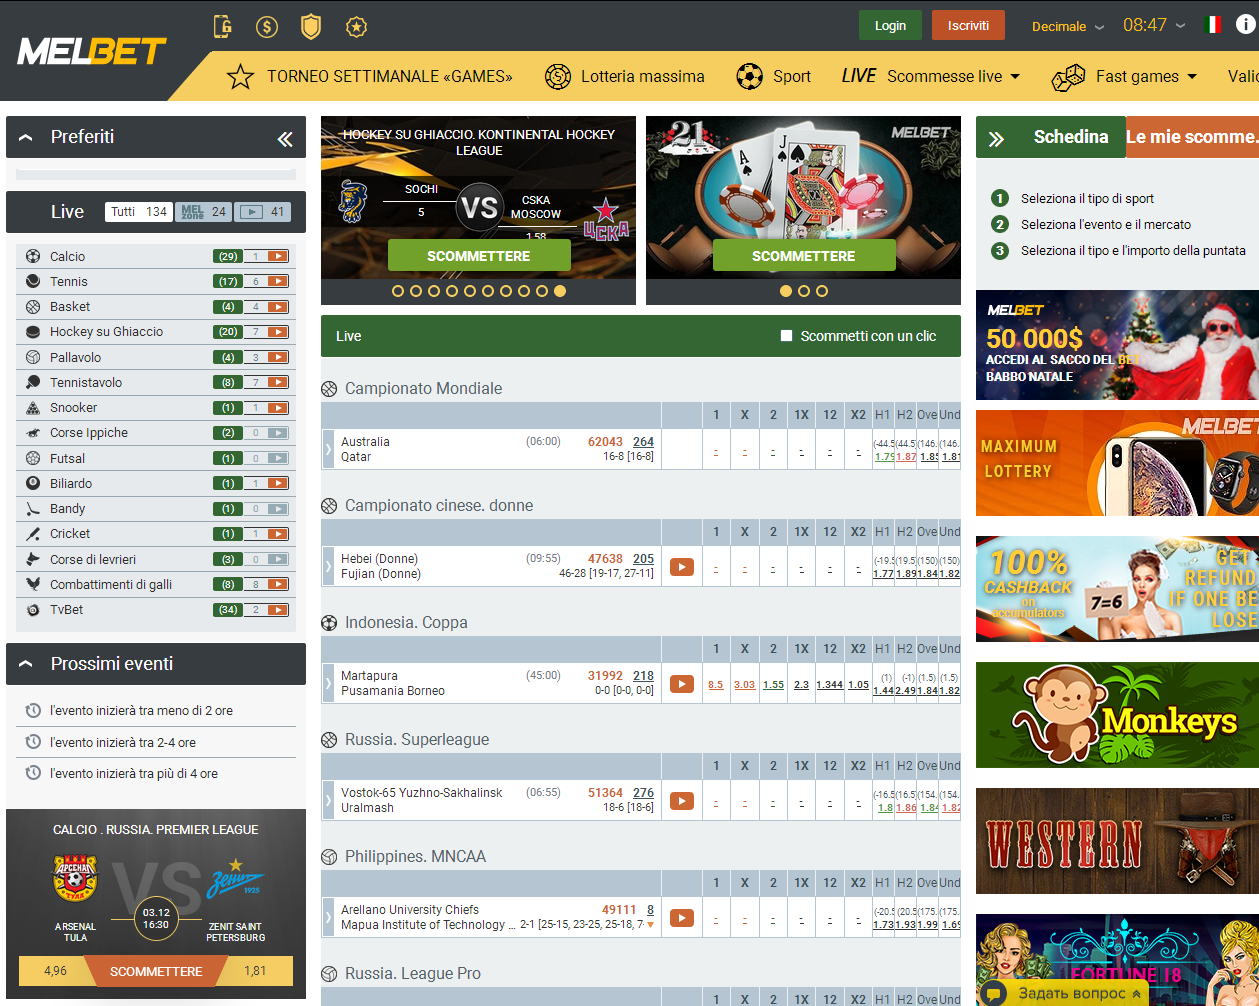
Task: Click the Cricket bat icon
Action: [x=33, y=533]
